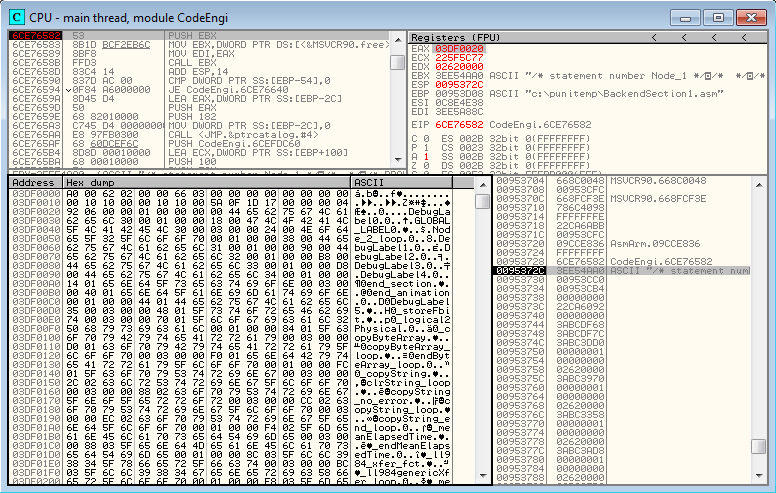Screen dimensions: 776x493
Task: Toggle the C flag value 0
Action: click(426, 139)
